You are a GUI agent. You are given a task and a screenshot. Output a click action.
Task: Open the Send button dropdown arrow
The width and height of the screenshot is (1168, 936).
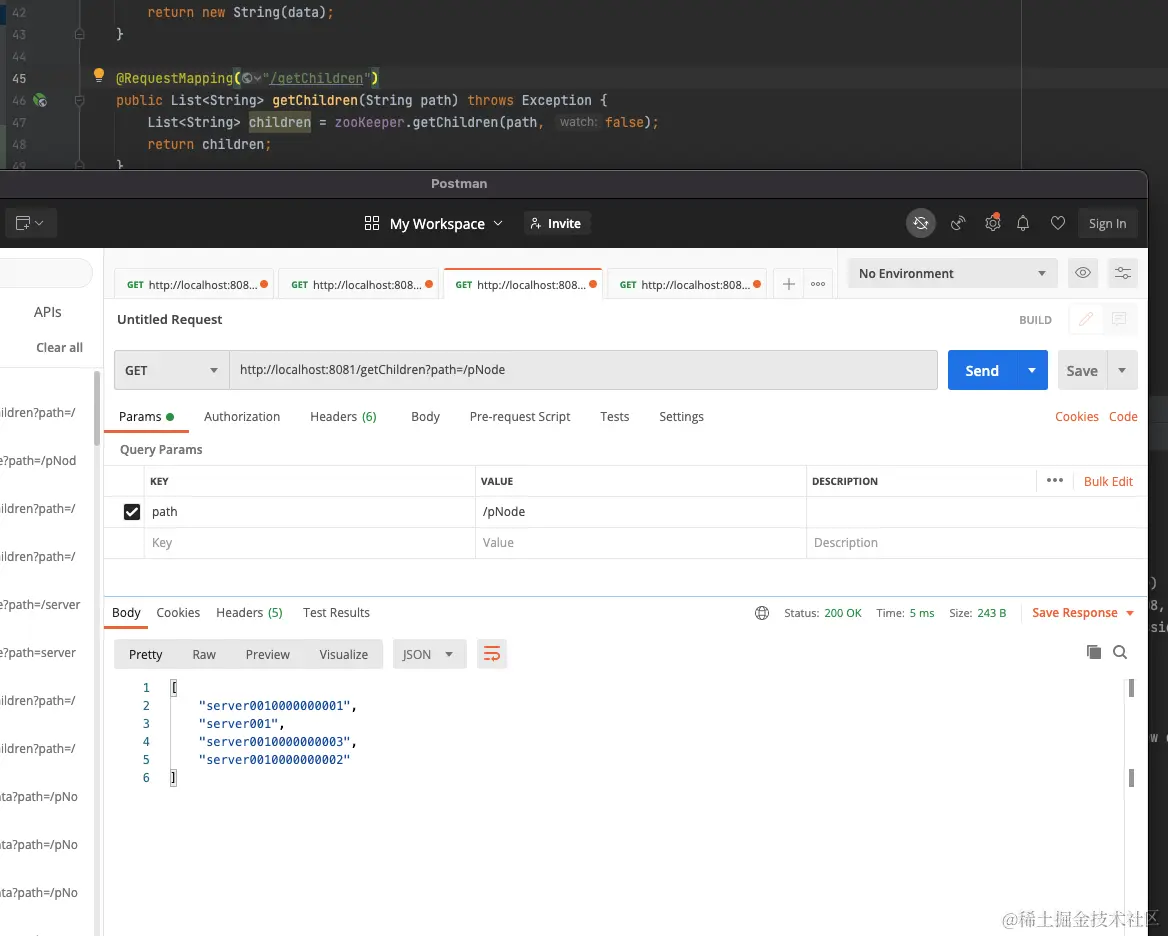pos(1032,370)
